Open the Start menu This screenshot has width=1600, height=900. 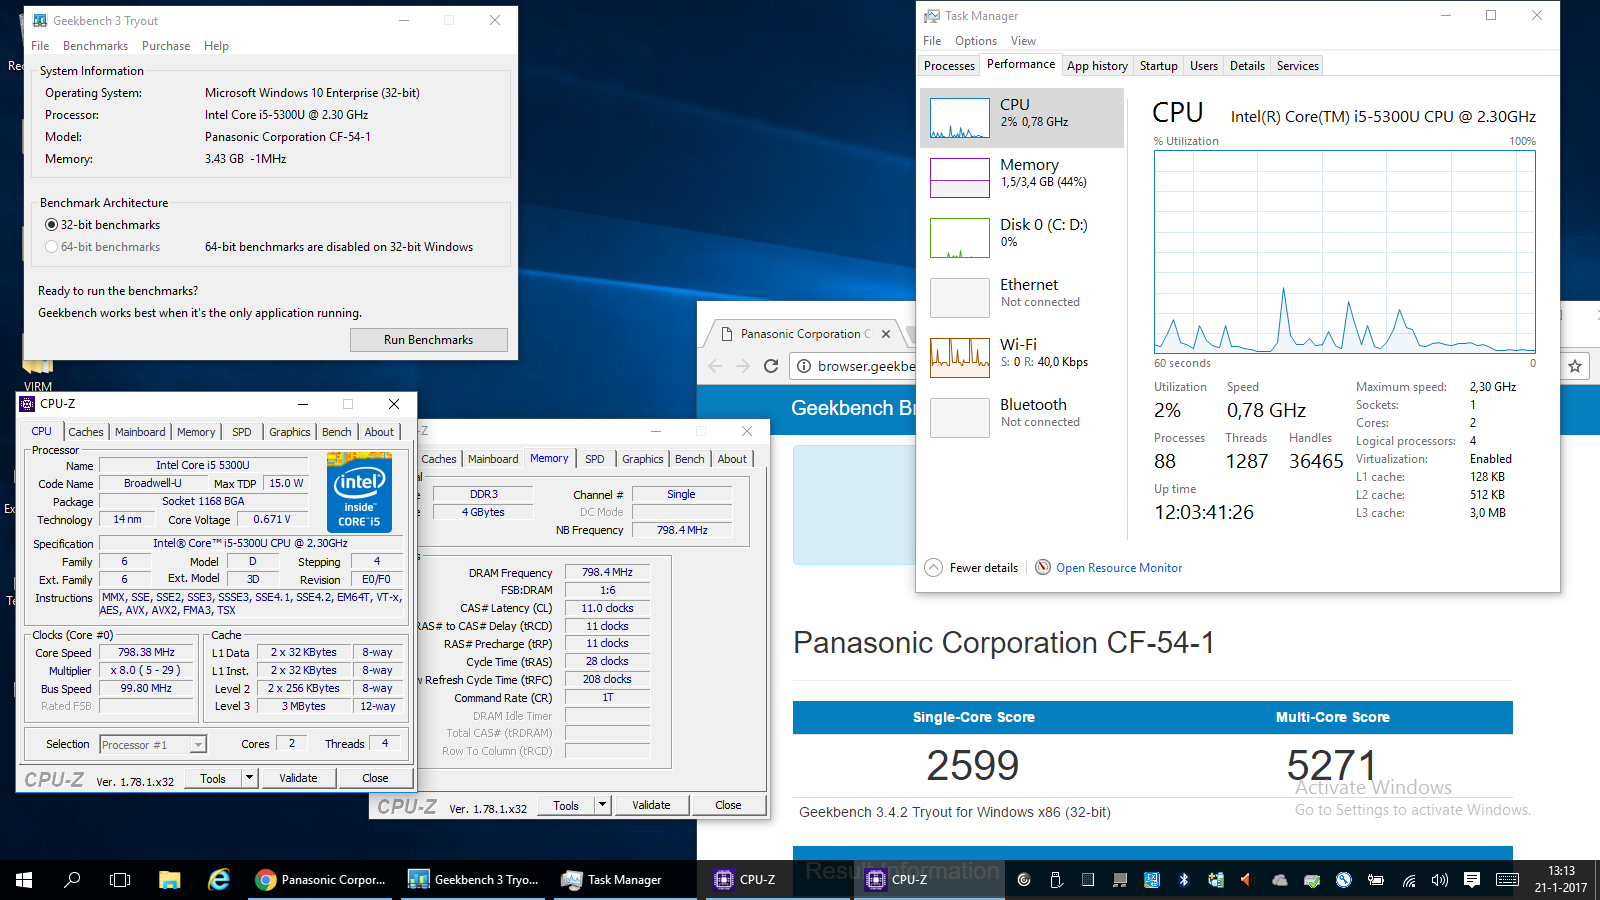click(24, 880)
